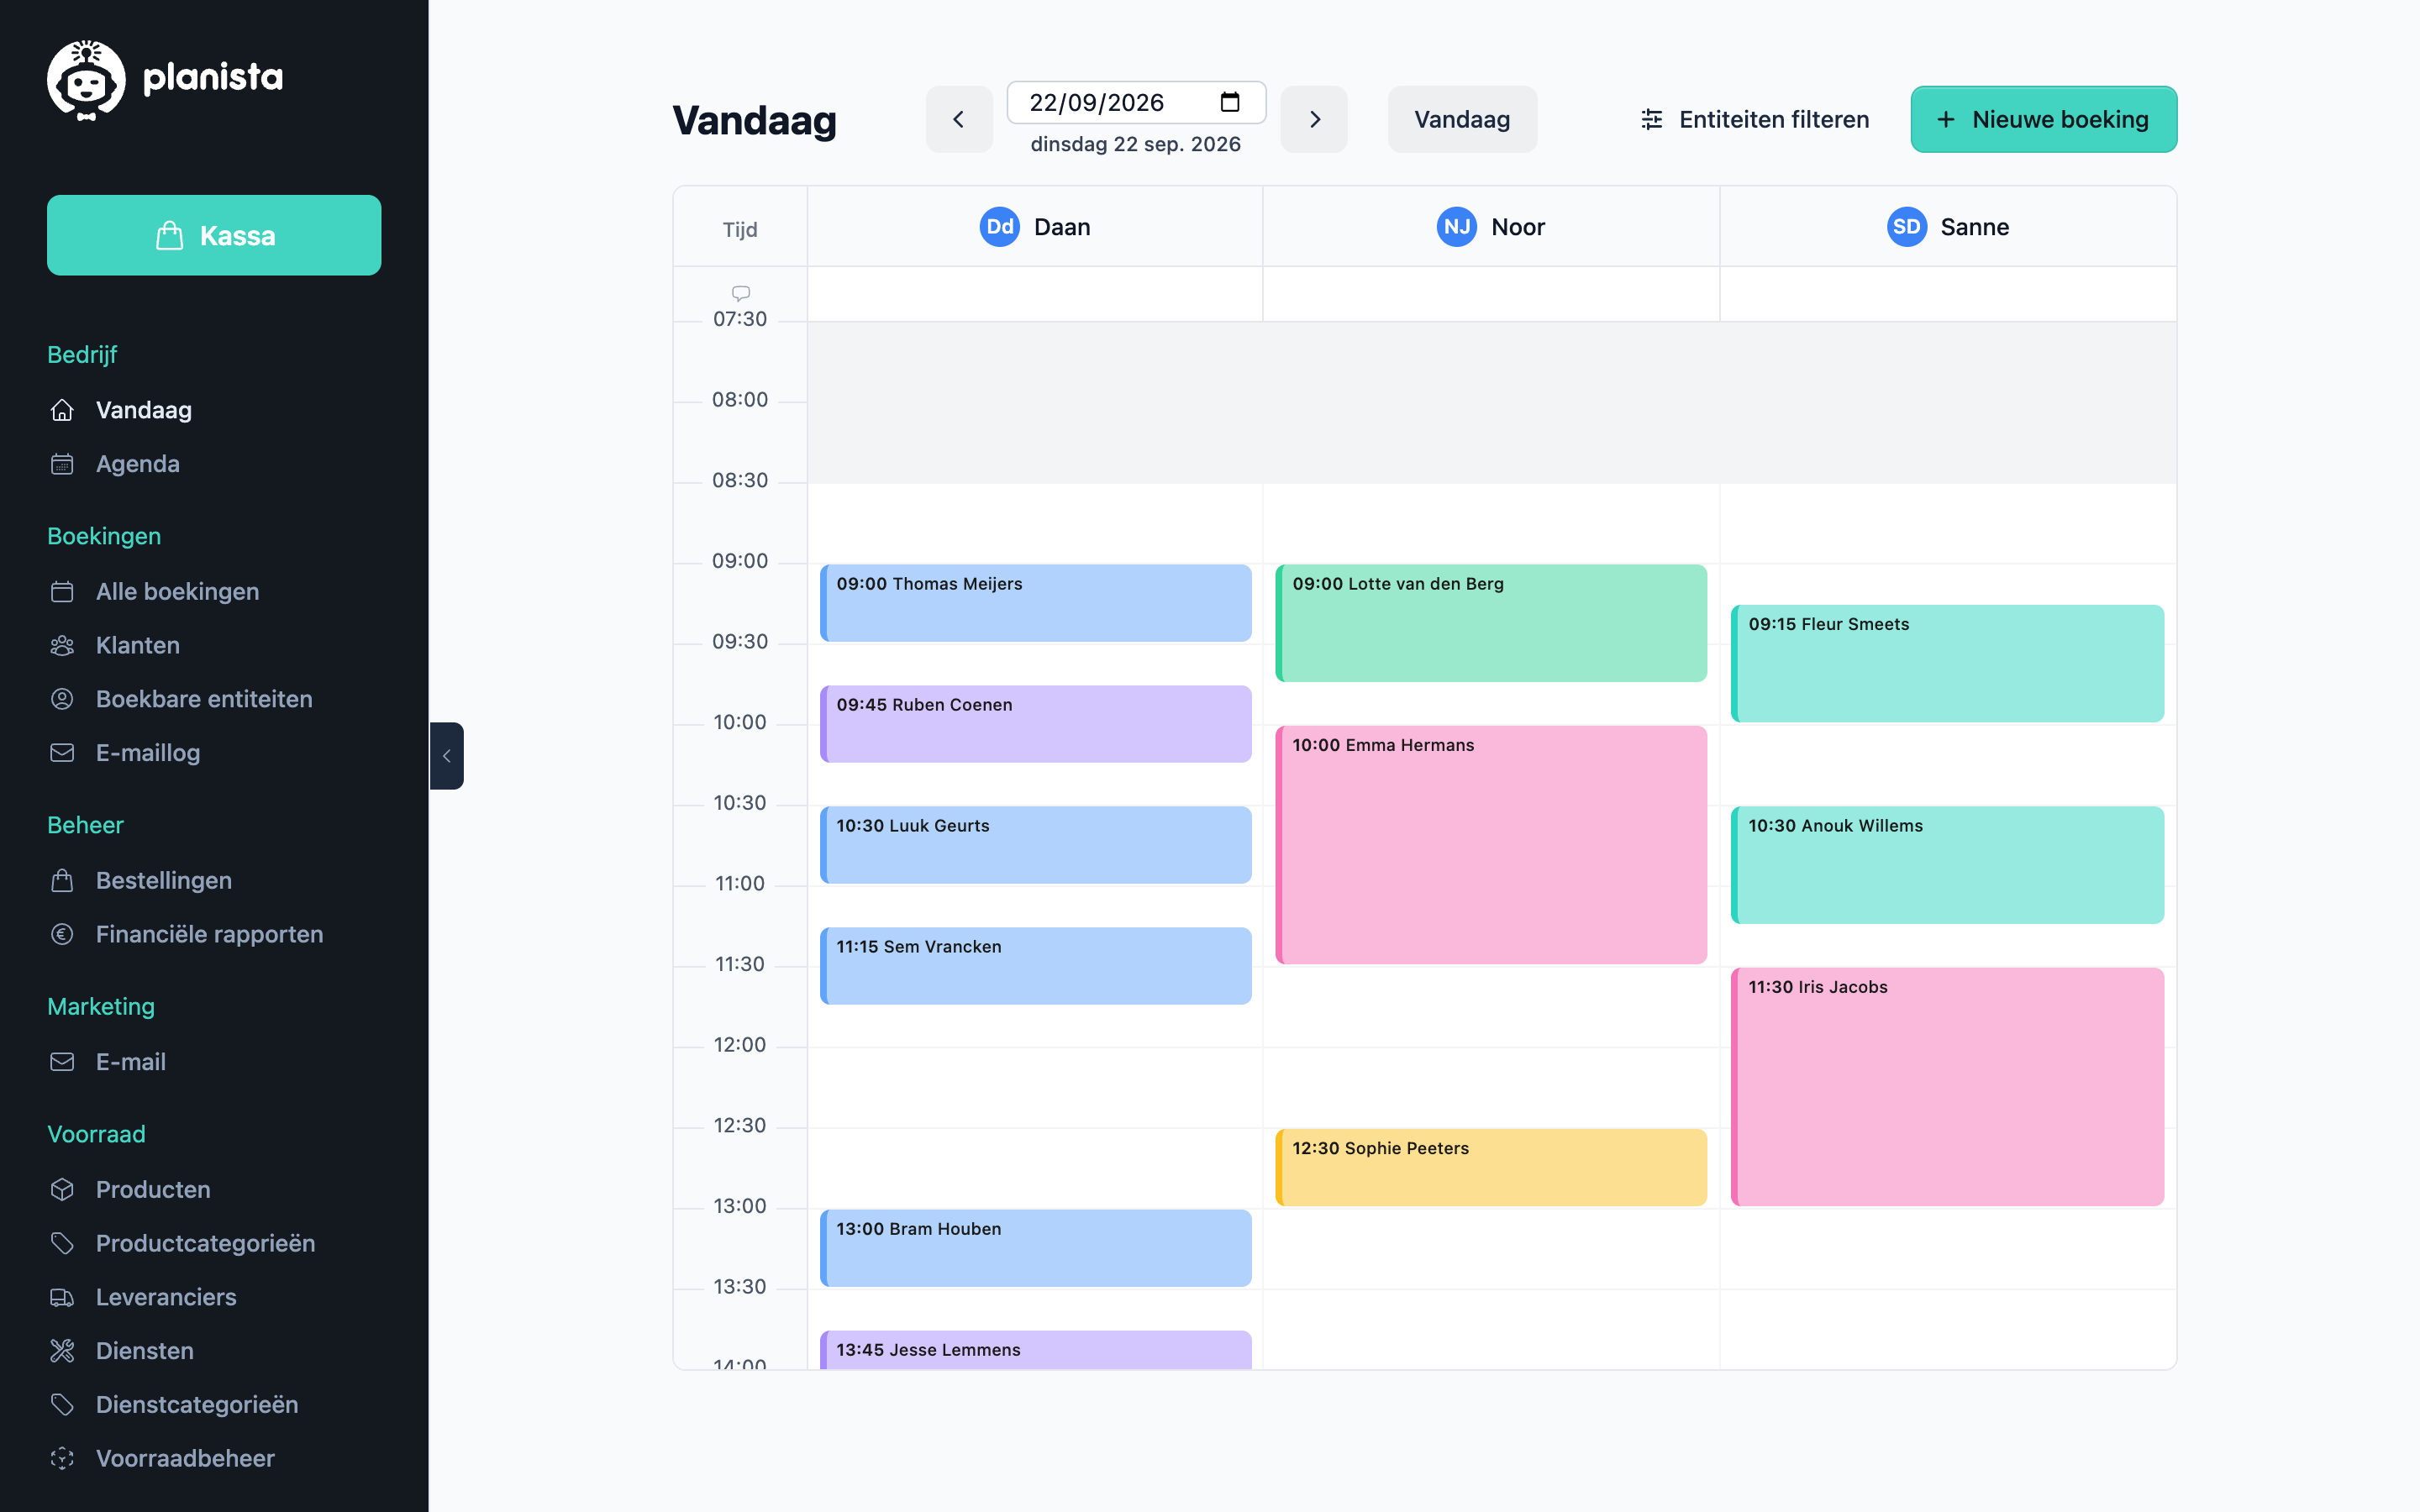Click the Financiële rapporten euro icon
2420x1512 pixels.
pos(62,934)
